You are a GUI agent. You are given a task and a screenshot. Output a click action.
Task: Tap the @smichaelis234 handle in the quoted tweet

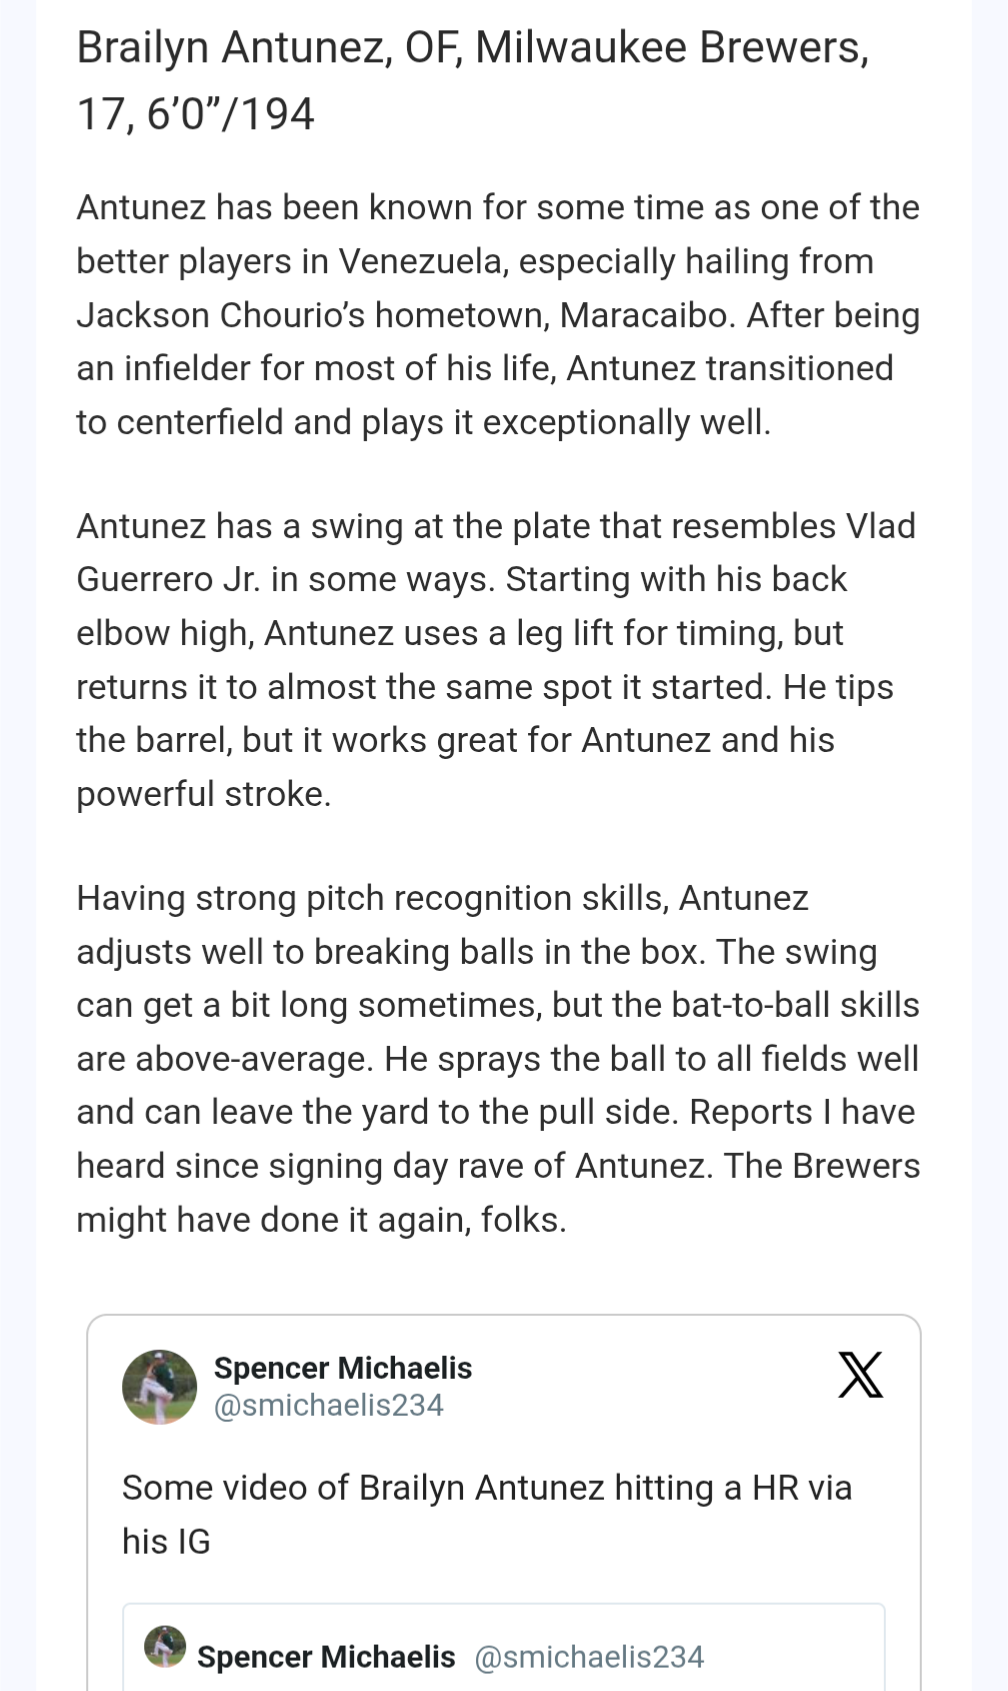(x=589, y=1657)
